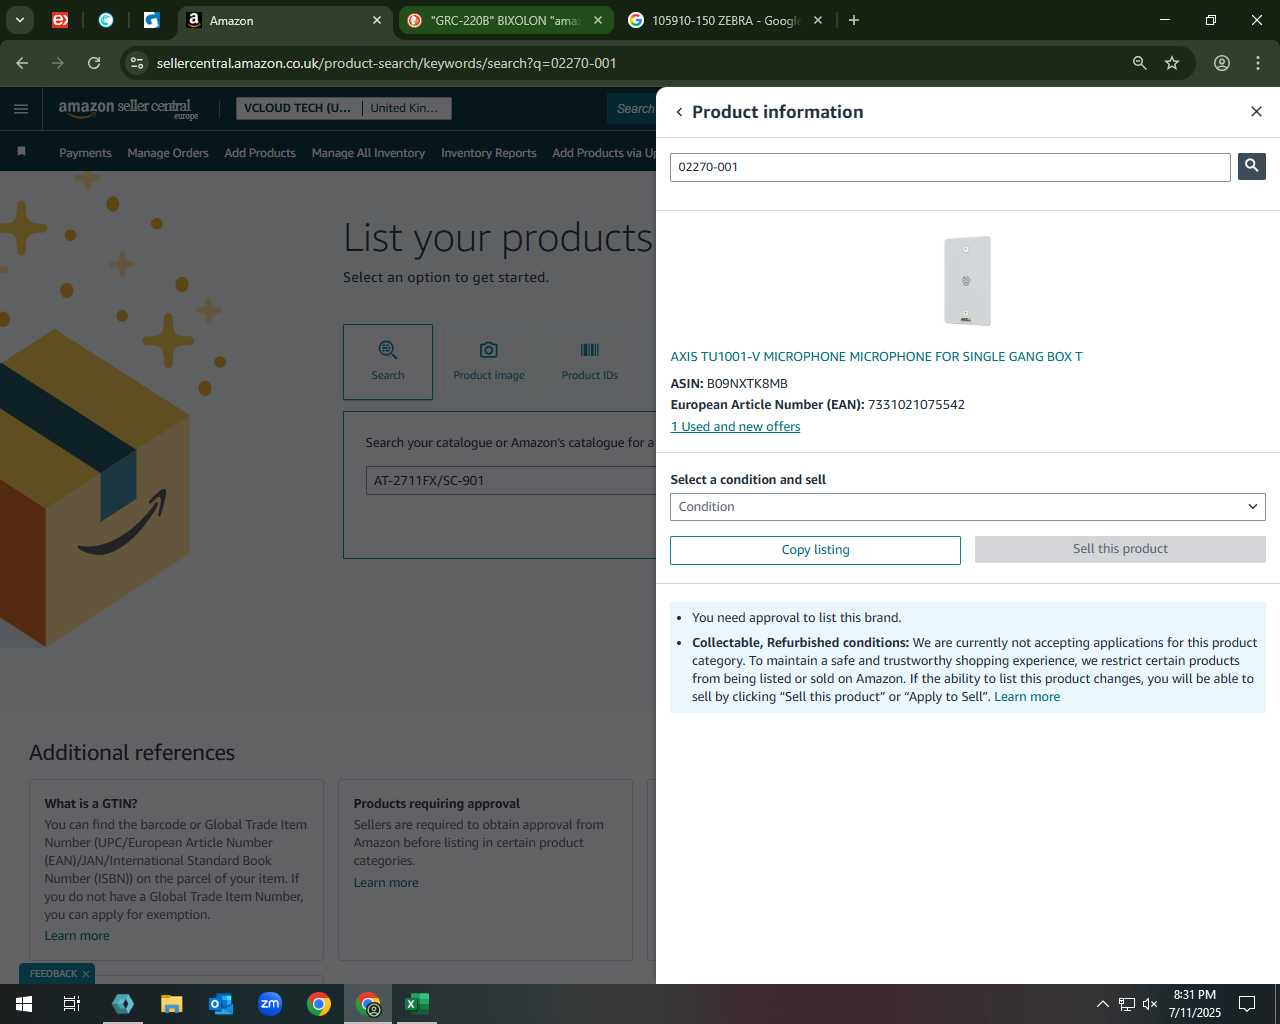This screenshot has height=1024, width=1280.
Task: Open Manage Orders in the navigation bar
Action: (x=168, y=153)
